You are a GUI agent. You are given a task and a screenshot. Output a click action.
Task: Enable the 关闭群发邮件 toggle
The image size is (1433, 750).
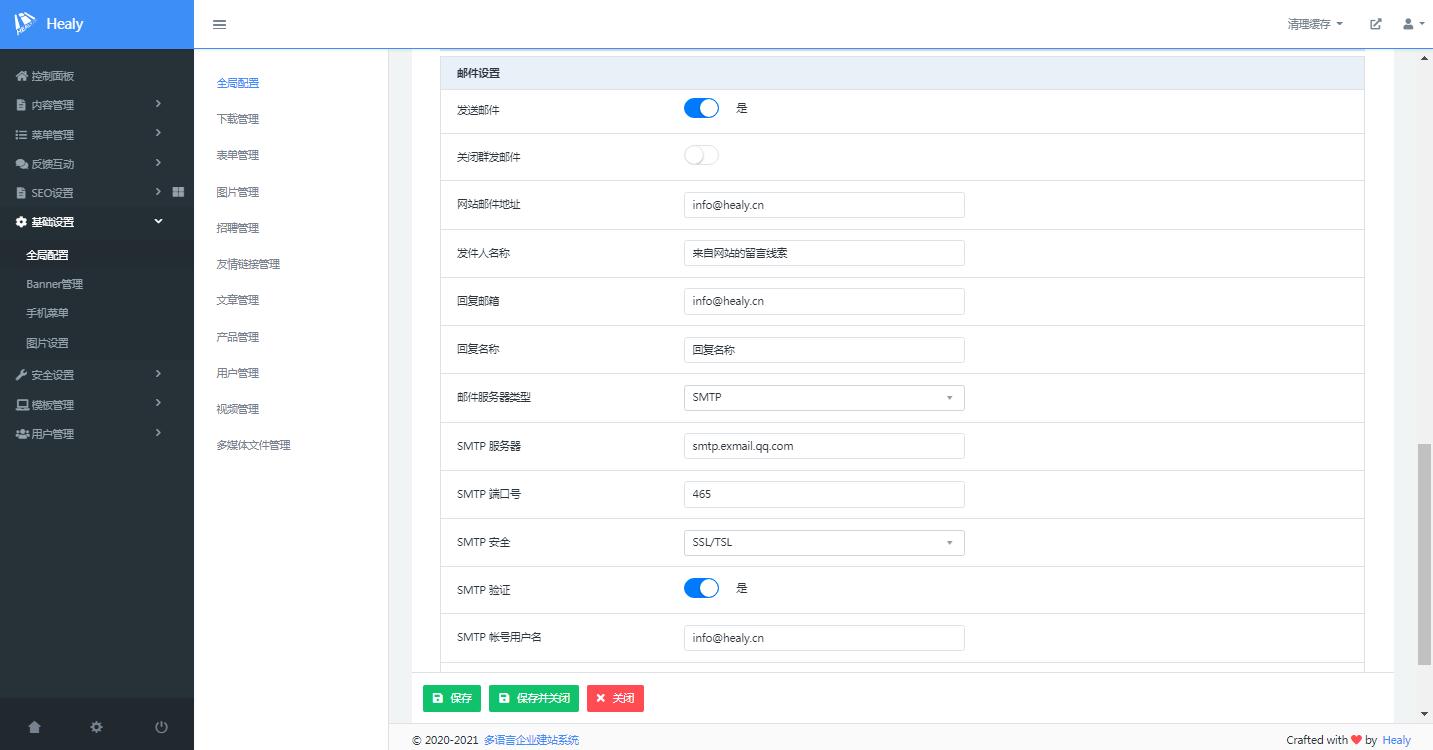coord(701,156)
